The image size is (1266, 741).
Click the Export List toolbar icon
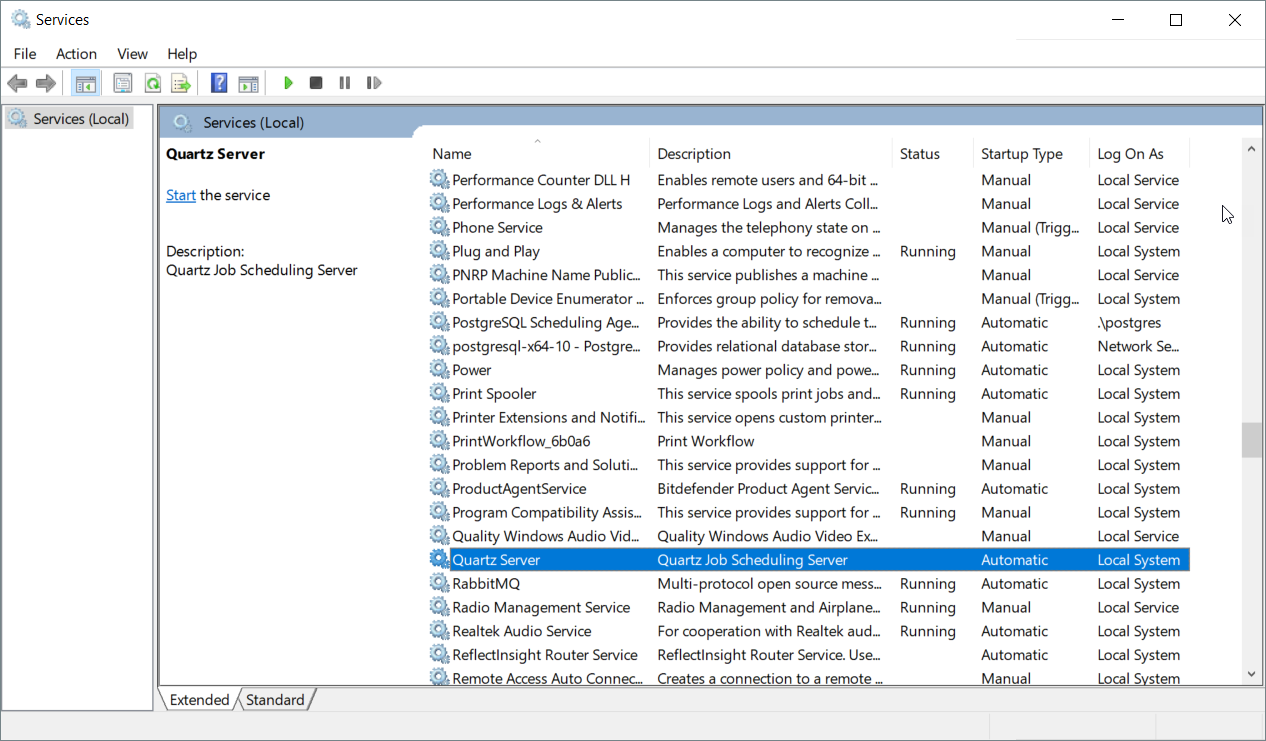180,83
